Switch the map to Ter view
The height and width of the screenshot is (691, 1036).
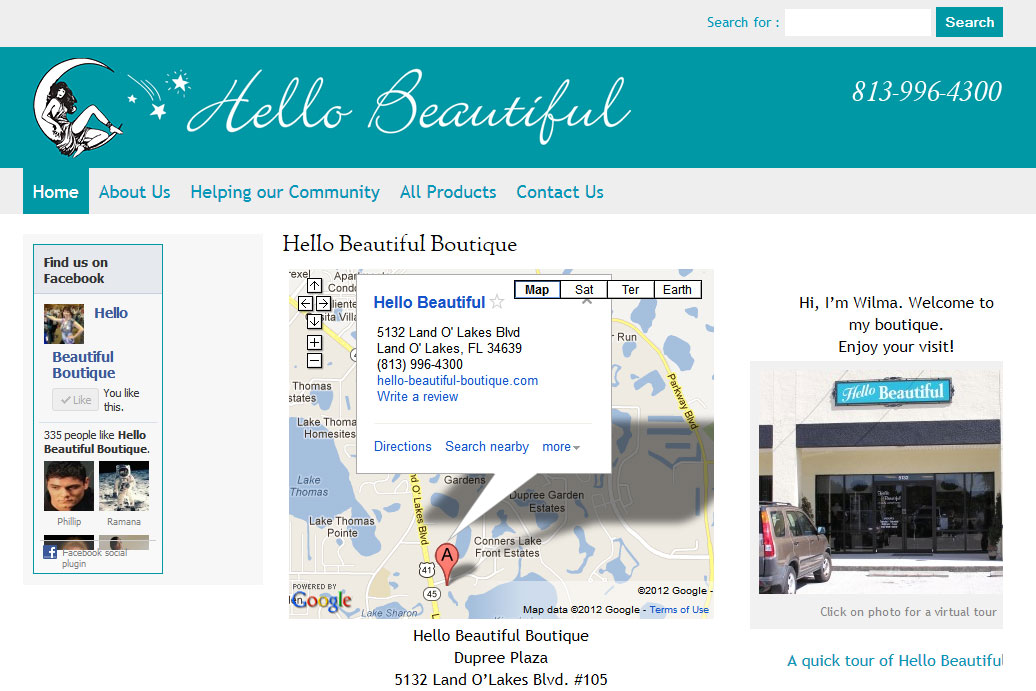(630, 289)
